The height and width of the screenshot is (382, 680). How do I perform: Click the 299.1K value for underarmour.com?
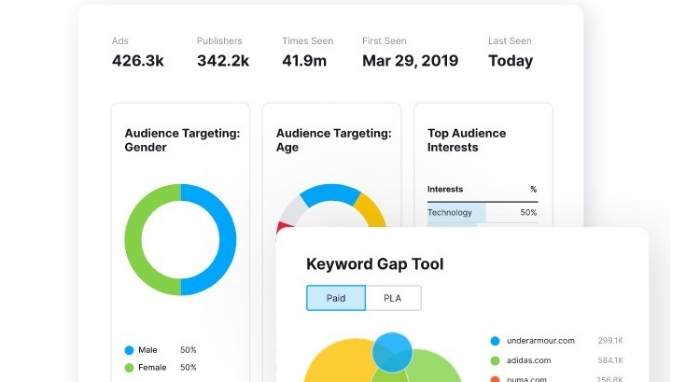(x=610, y=341)
